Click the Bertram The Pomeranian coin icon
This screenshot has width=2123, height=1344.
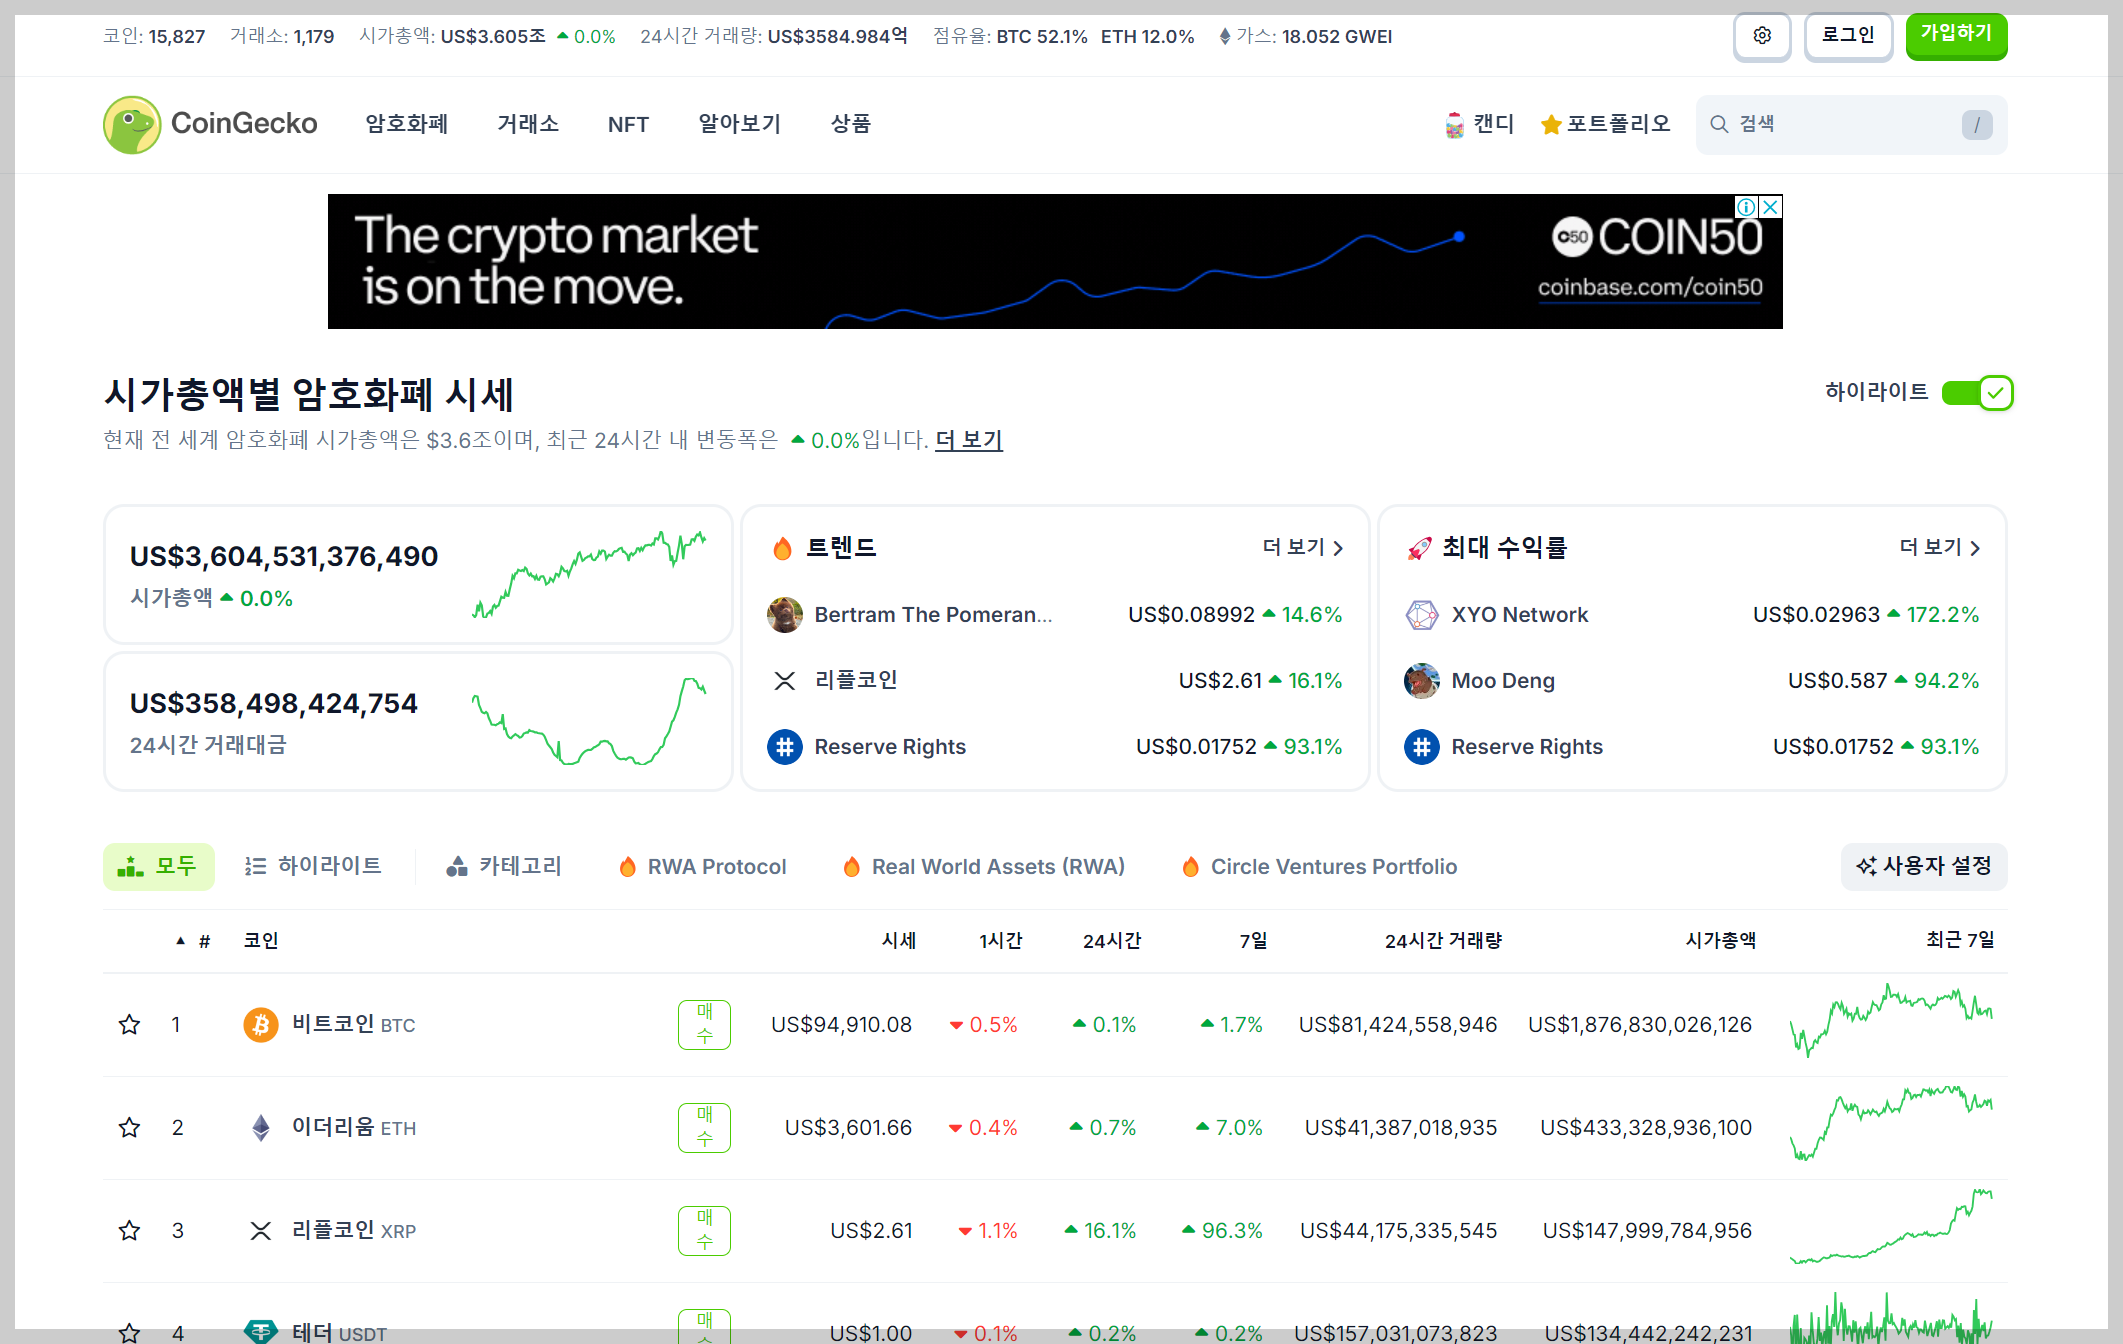click(x=785, y=615)
